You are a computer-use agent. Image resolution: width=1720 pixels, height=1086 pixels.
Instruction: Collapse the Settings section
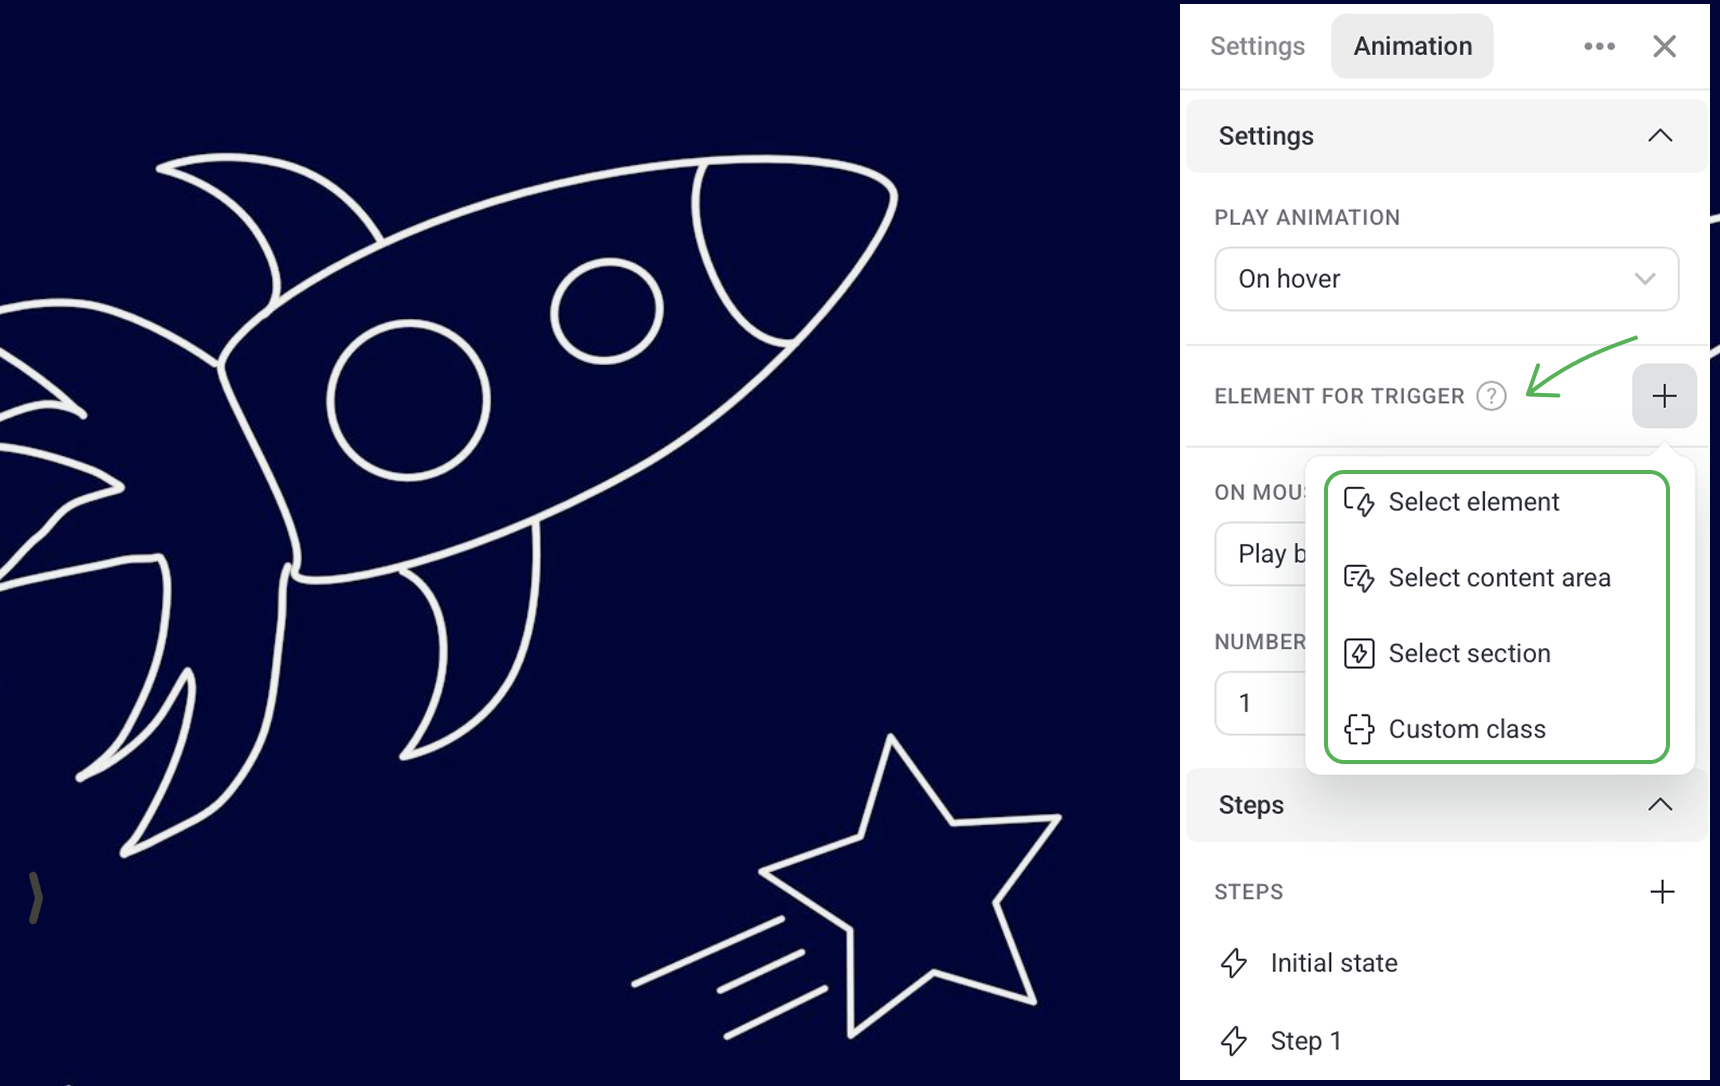tap(1660, 136)
